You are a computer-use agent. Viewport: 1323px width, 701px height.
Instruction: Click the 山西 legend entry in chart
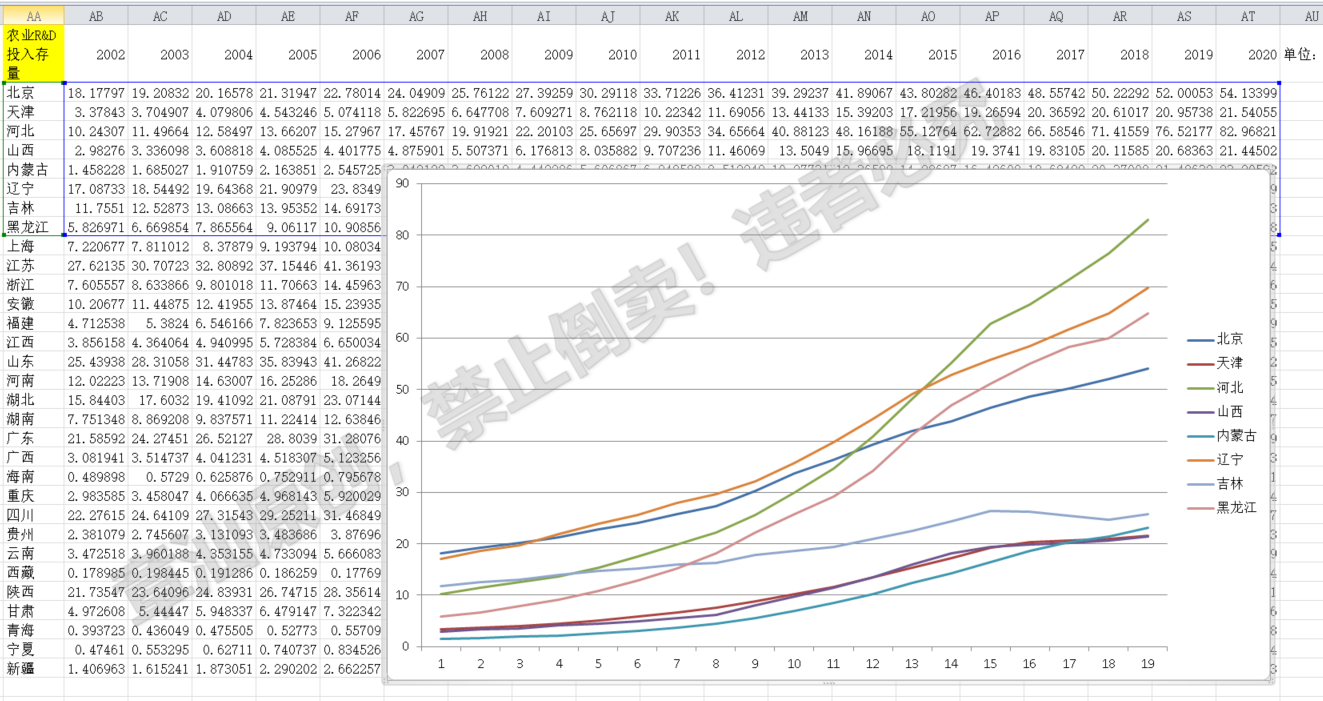tap(1215, 412)
